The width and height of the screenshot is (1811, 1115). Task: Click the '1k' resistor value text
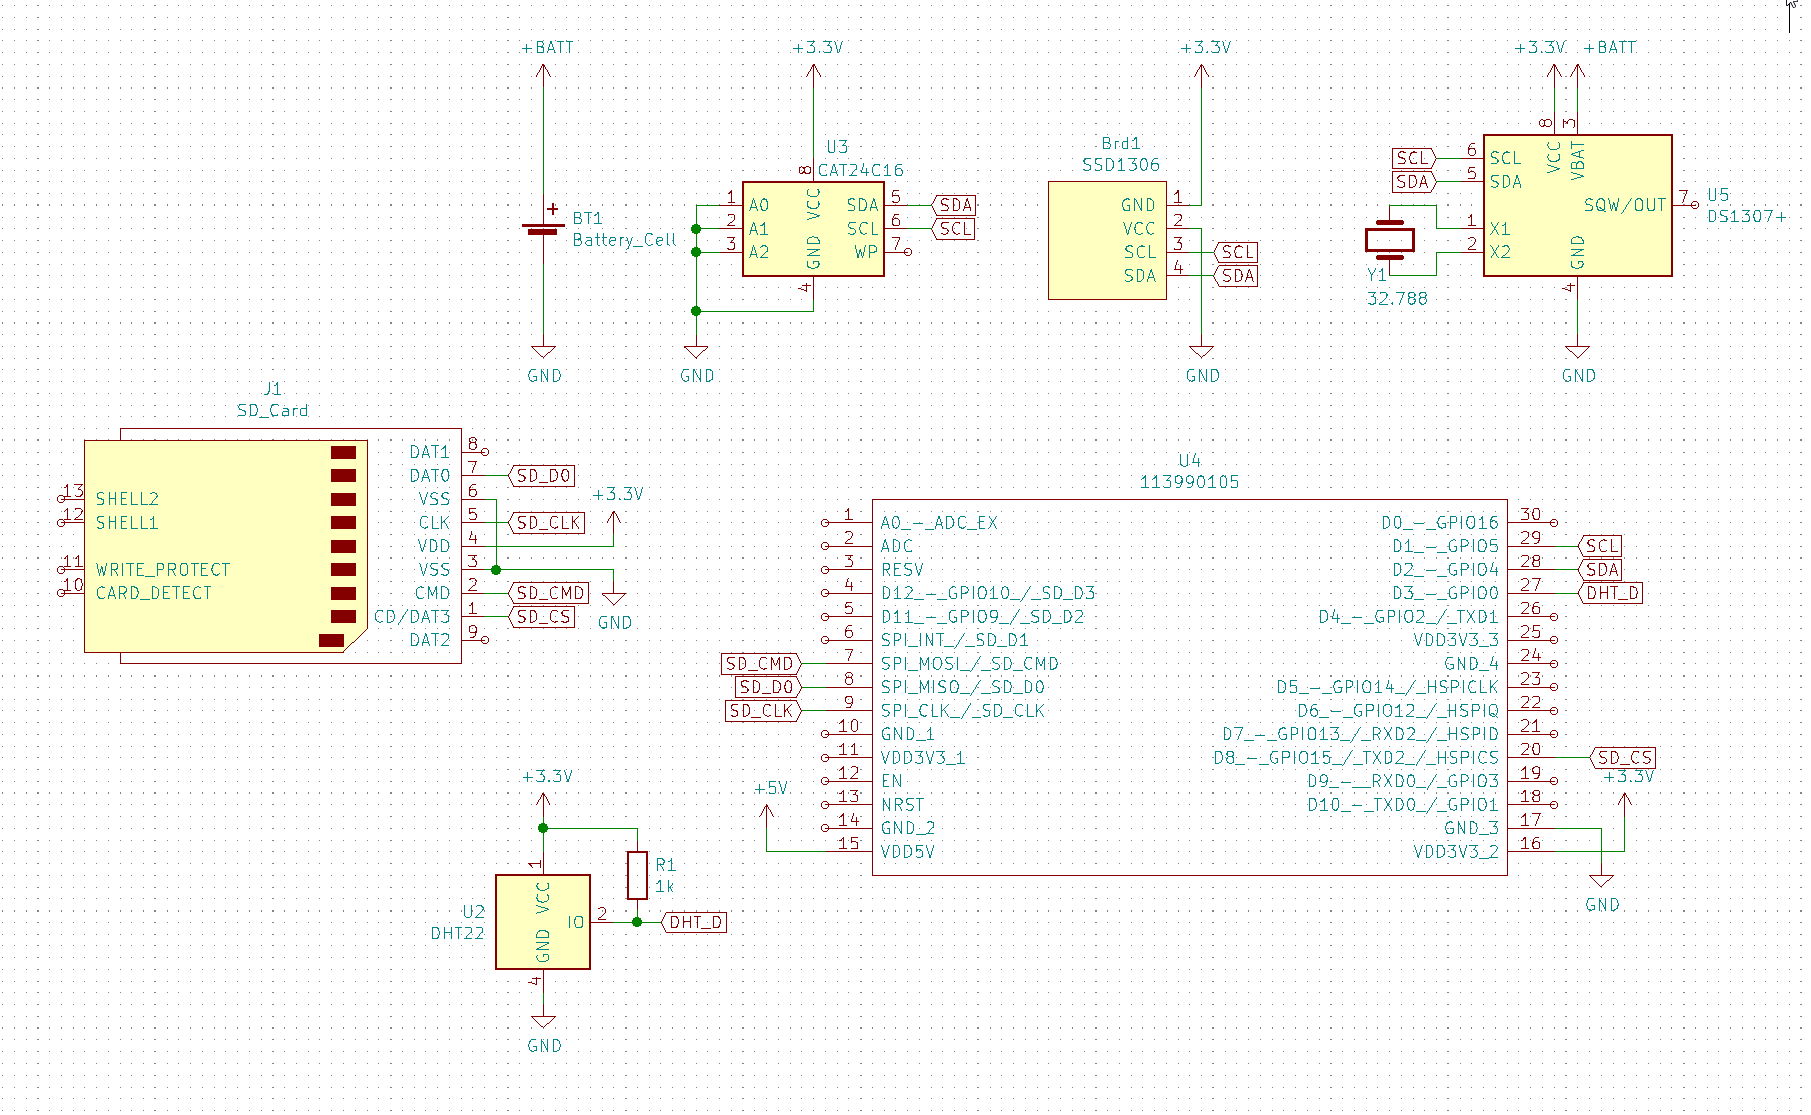point(664,886)
